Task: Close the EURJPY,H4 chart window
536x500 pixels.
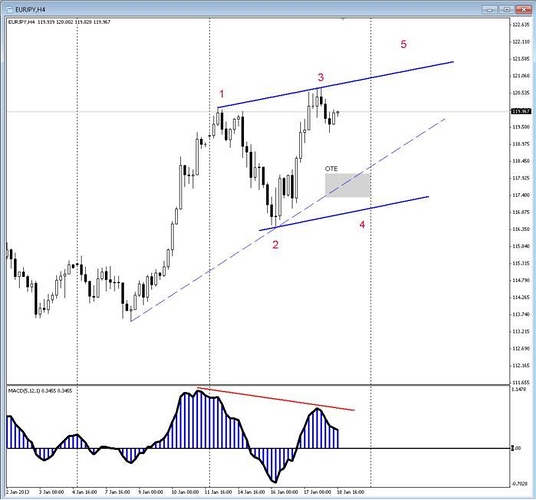Action: coord(524,9)
